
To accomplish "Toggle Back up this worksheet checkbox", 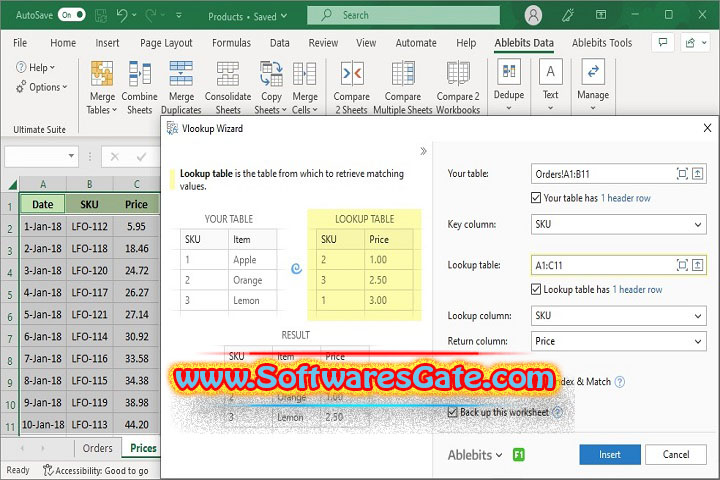I will click(452, 412).
